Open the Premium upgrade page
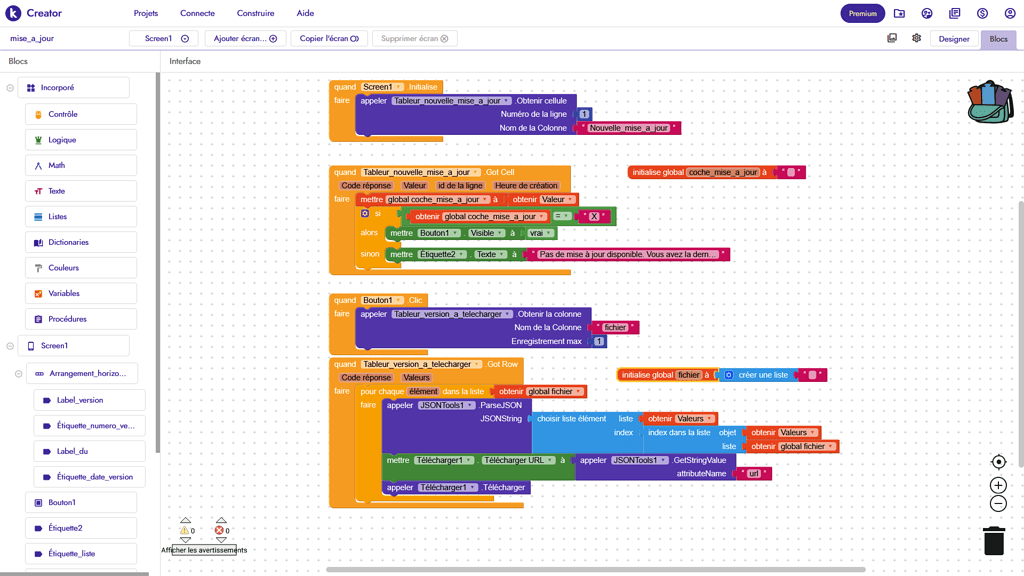1024x576 pixels. 862,14
